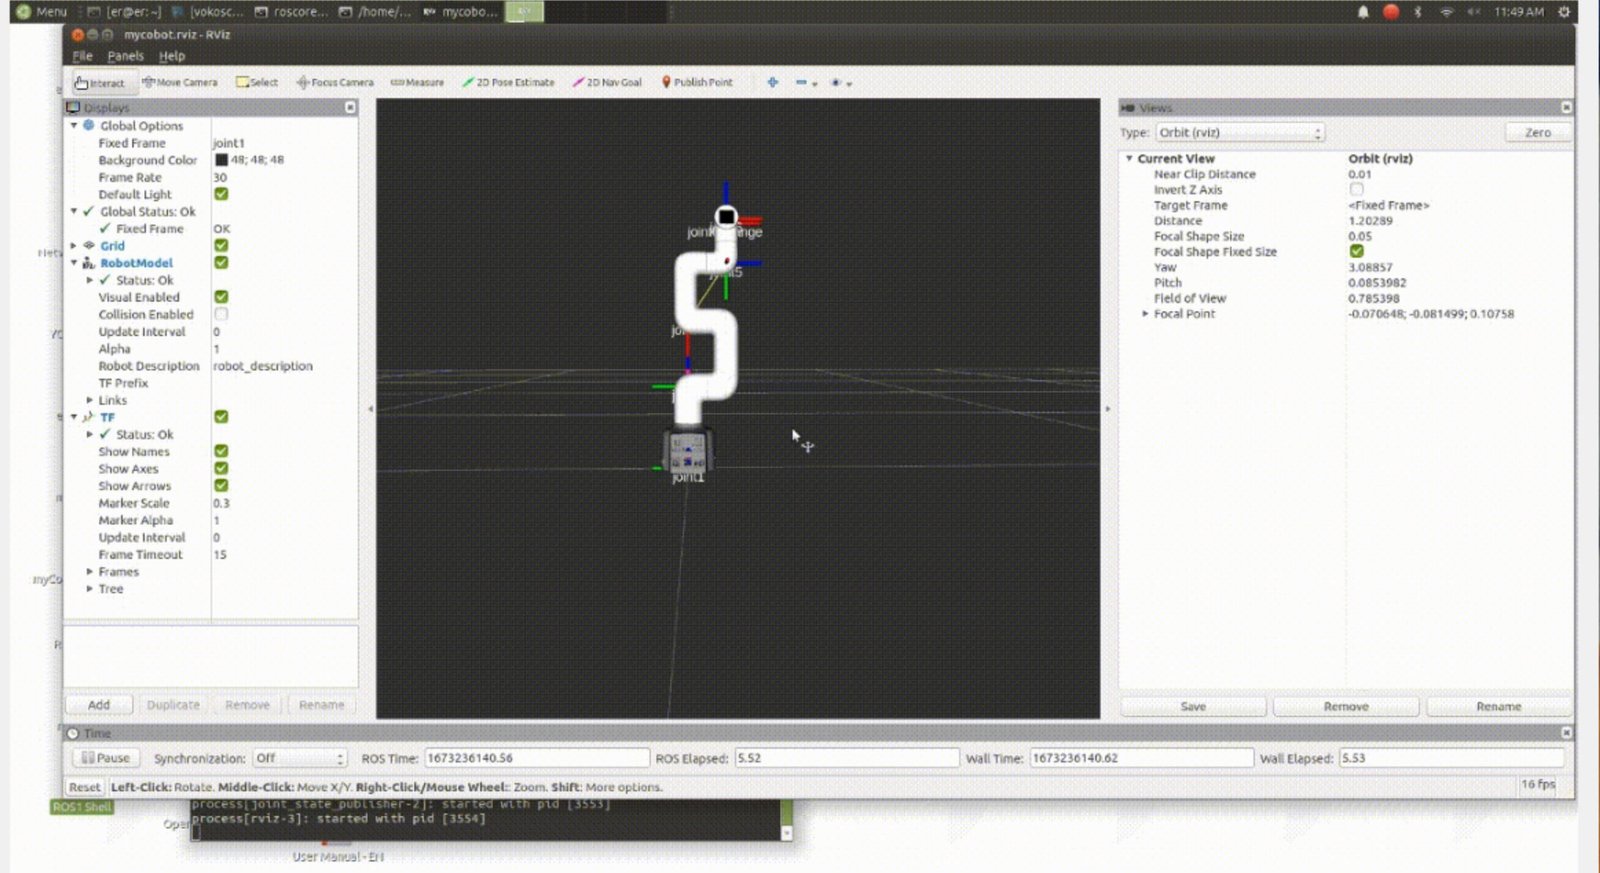Pause the time with Pause button
The width and height of the screenshot is (1600, 873).
pos(105,758)
